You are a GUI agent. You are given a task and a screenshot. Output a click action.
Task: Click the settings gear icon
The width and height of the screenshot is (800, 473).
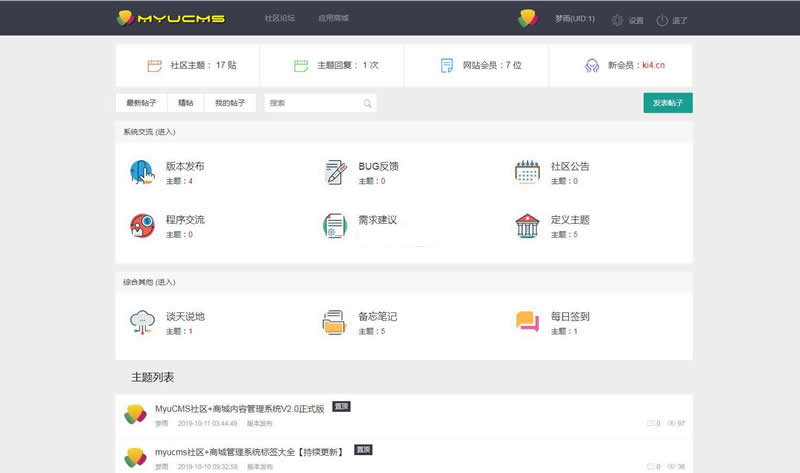pyautogui.click(x=617, y=20)
